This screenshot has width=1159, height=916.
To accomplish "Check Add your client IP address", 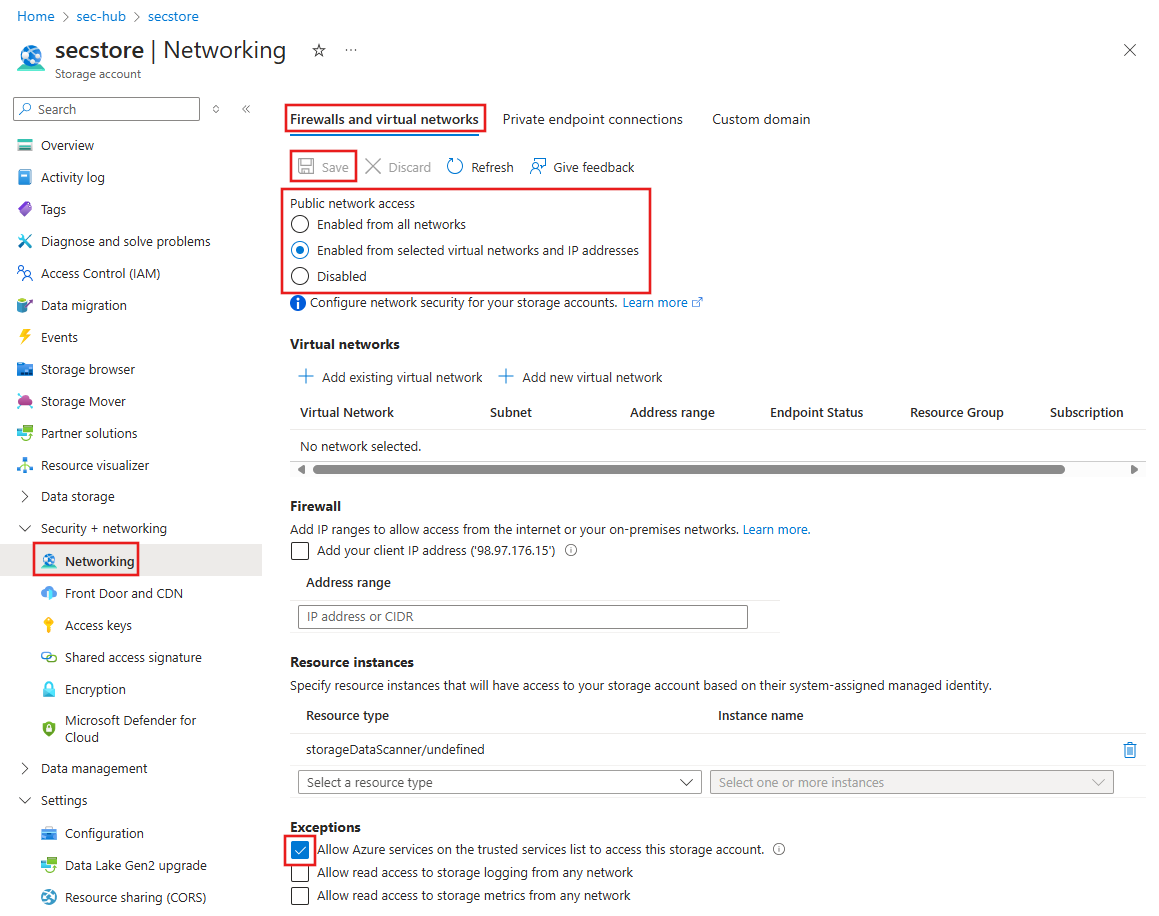I will 300,551.
